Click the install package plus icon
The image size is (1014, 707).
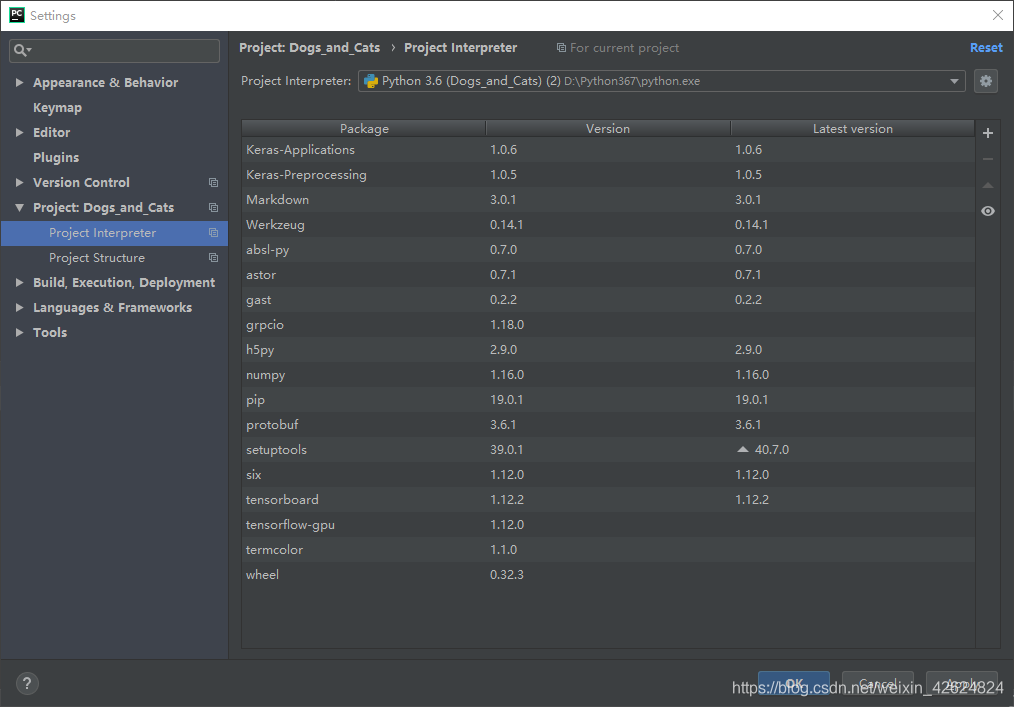pos(987,133)
